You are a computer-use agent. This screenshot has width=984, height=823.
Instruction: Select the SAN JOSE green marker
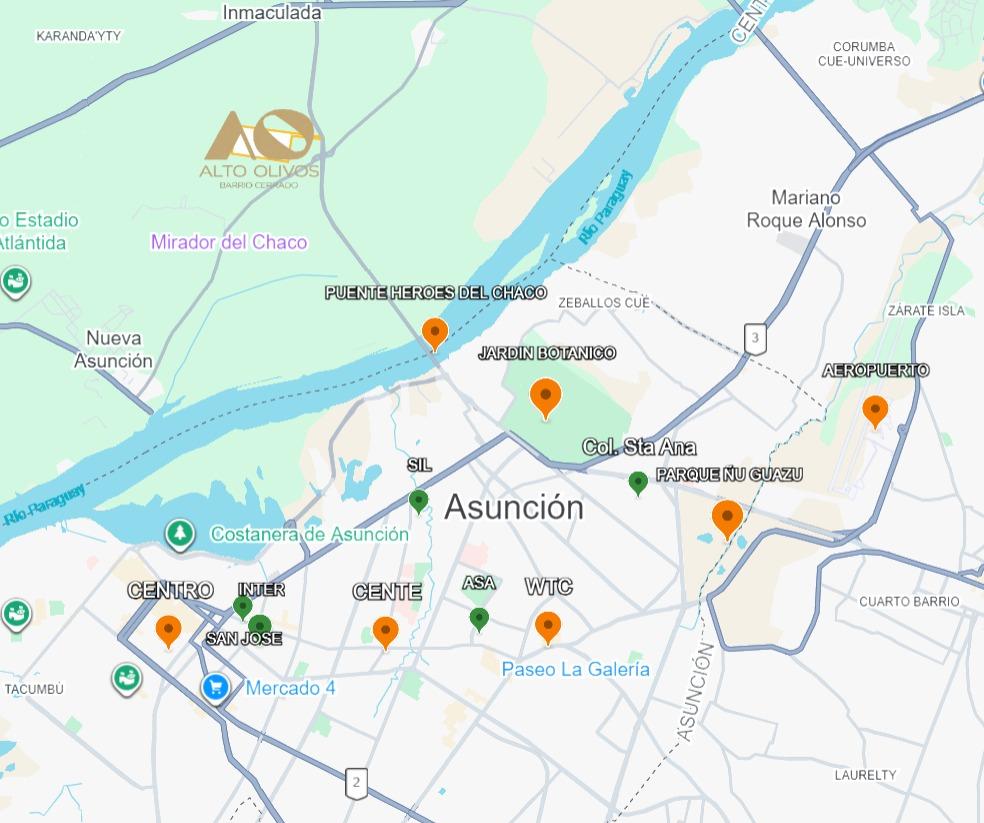[x=260, y=625]
